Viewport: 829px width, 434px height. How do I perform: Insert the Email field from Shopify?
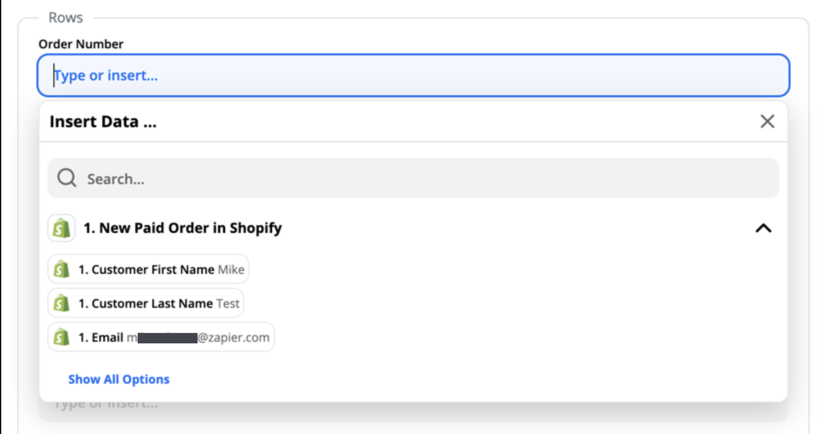pos(161,337)
